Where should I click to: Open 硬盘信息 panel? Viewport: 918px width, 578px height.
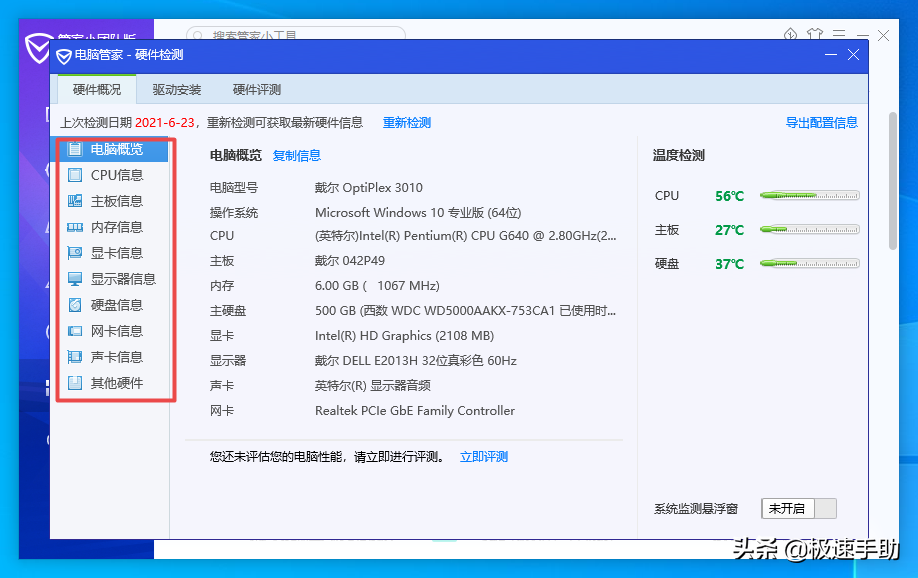(113, 304)
